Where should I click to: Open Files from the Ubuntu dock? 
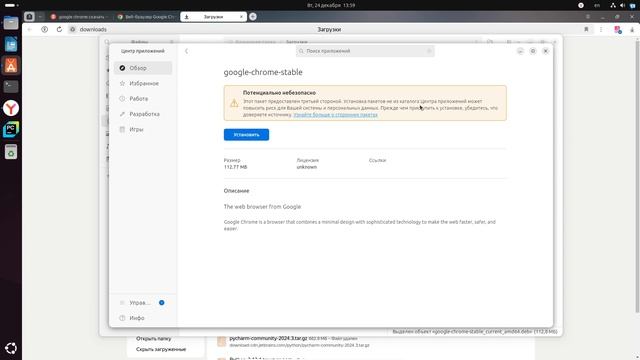11,23
